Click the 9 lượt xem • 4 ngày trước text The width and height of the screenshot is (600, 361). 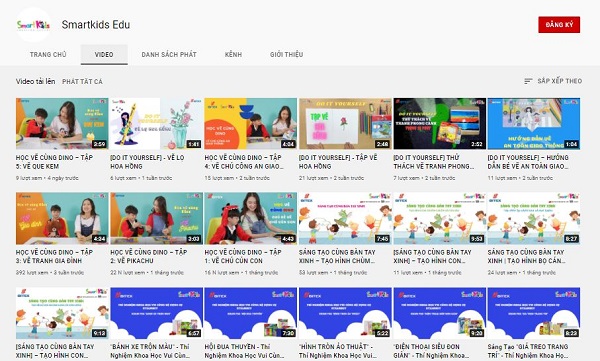point(47,178)
